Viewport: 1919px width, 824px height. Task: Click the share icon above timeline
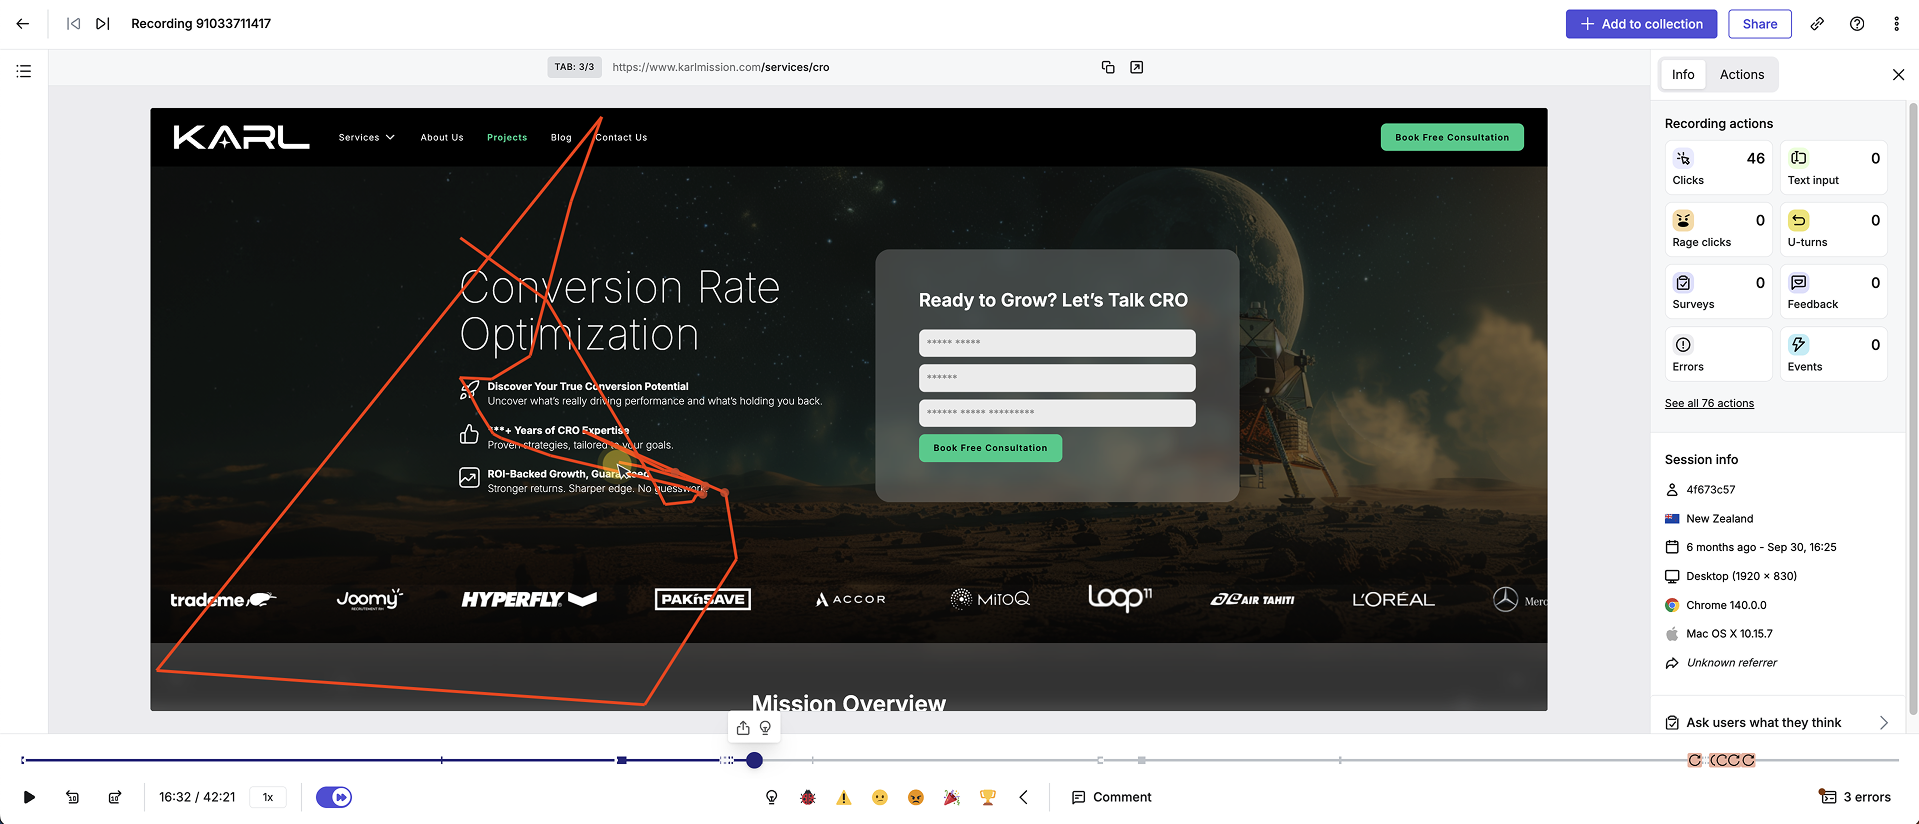743,728
